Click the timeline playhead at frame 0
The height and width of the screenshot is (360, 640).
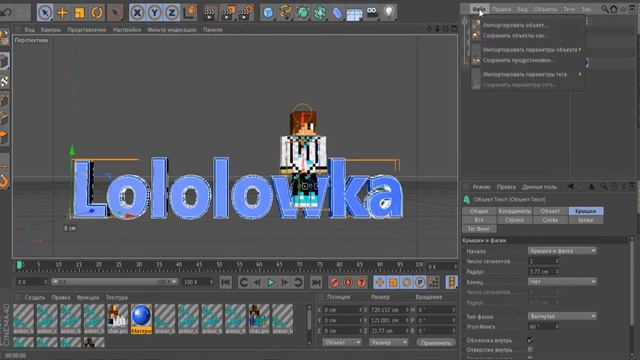(x=19, y=265)
